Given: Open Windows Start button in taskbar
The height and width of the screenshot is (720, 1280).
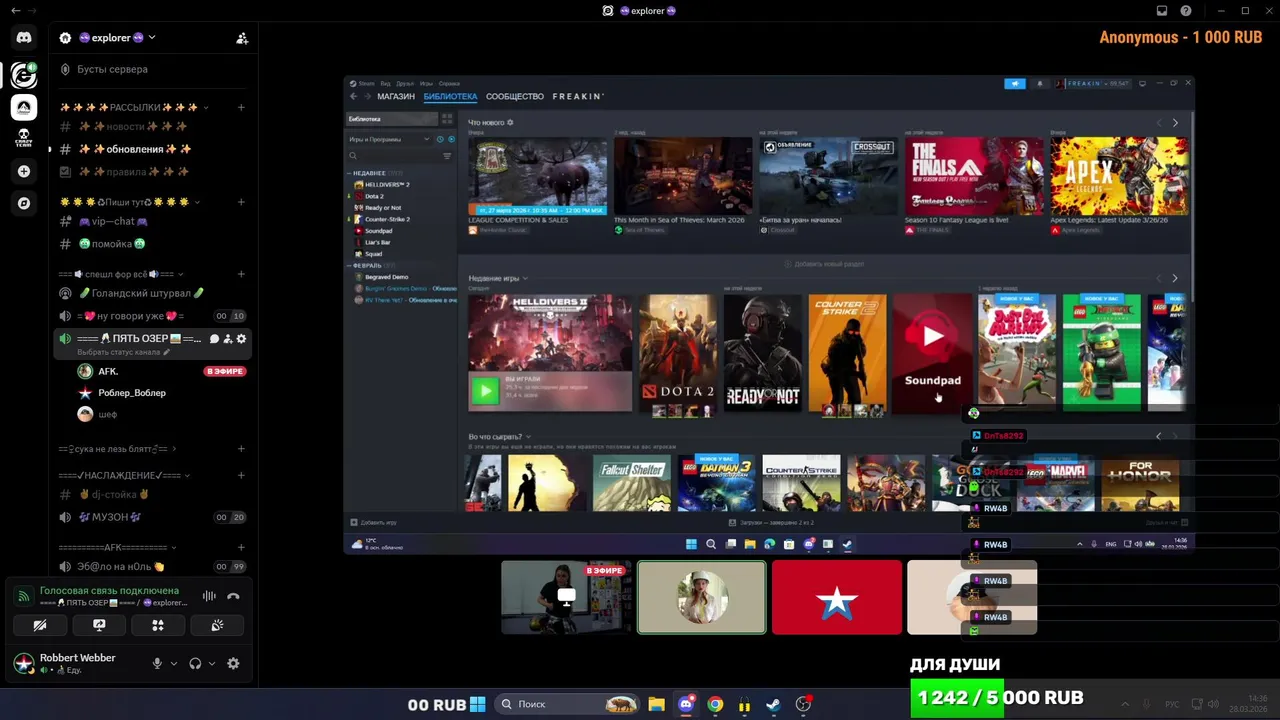Looking at the screenshot, I should click(x=478, y=704).
